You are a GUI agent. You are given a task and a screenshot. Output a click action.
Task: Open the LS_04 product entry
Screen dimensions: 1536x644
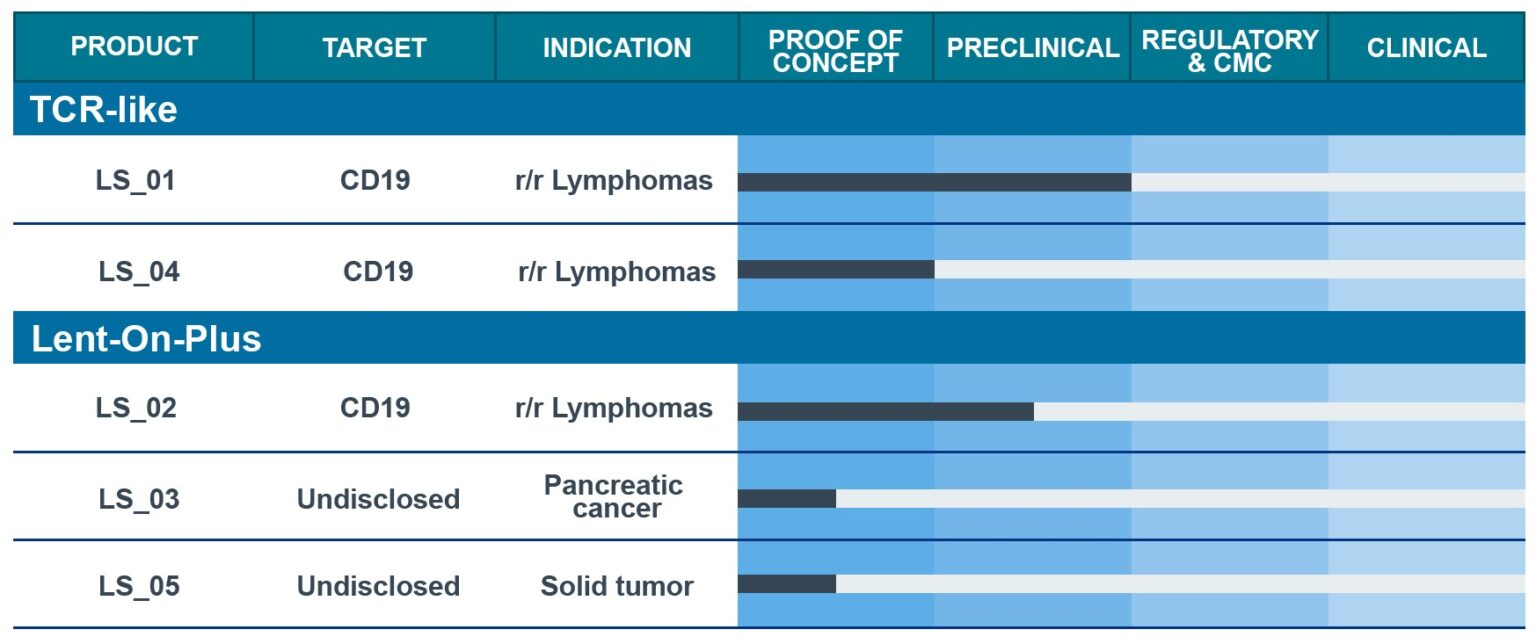pos(139,271)
